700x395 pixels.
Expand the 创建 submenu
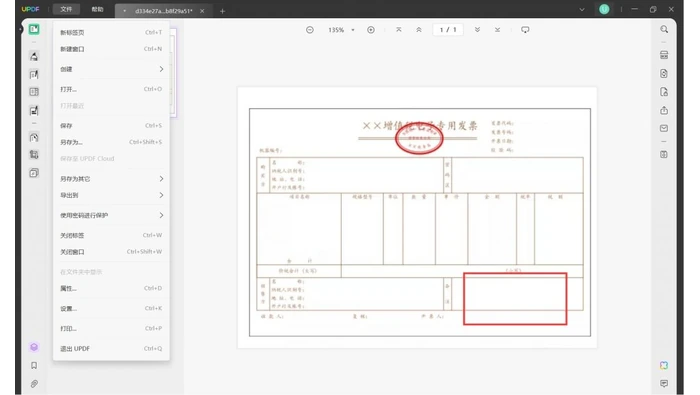(111, 69)
